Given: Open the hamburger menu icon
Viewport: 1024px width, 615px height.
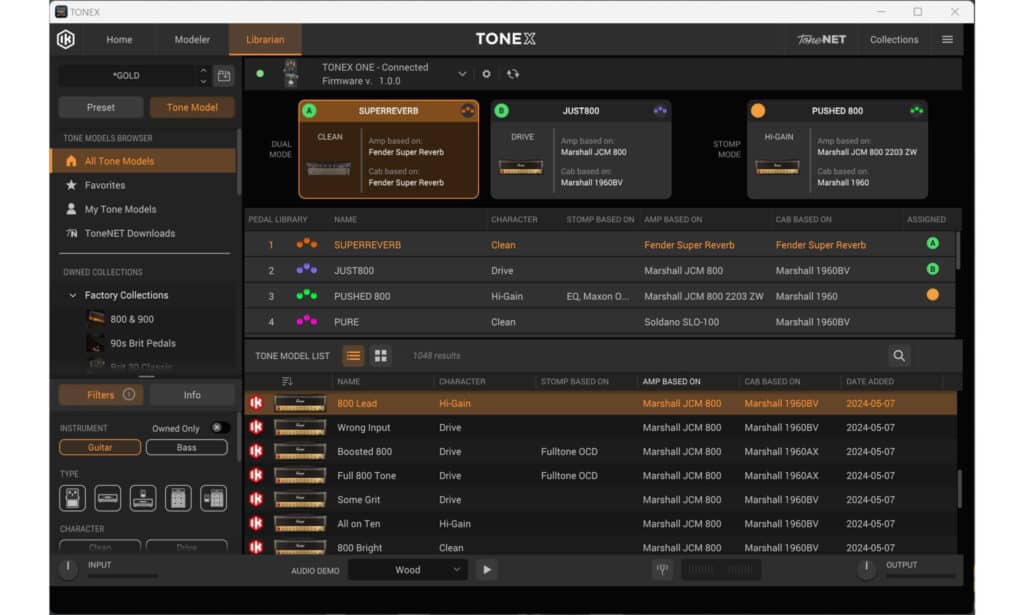Looking at the screenshot, I should coord(947,40).
